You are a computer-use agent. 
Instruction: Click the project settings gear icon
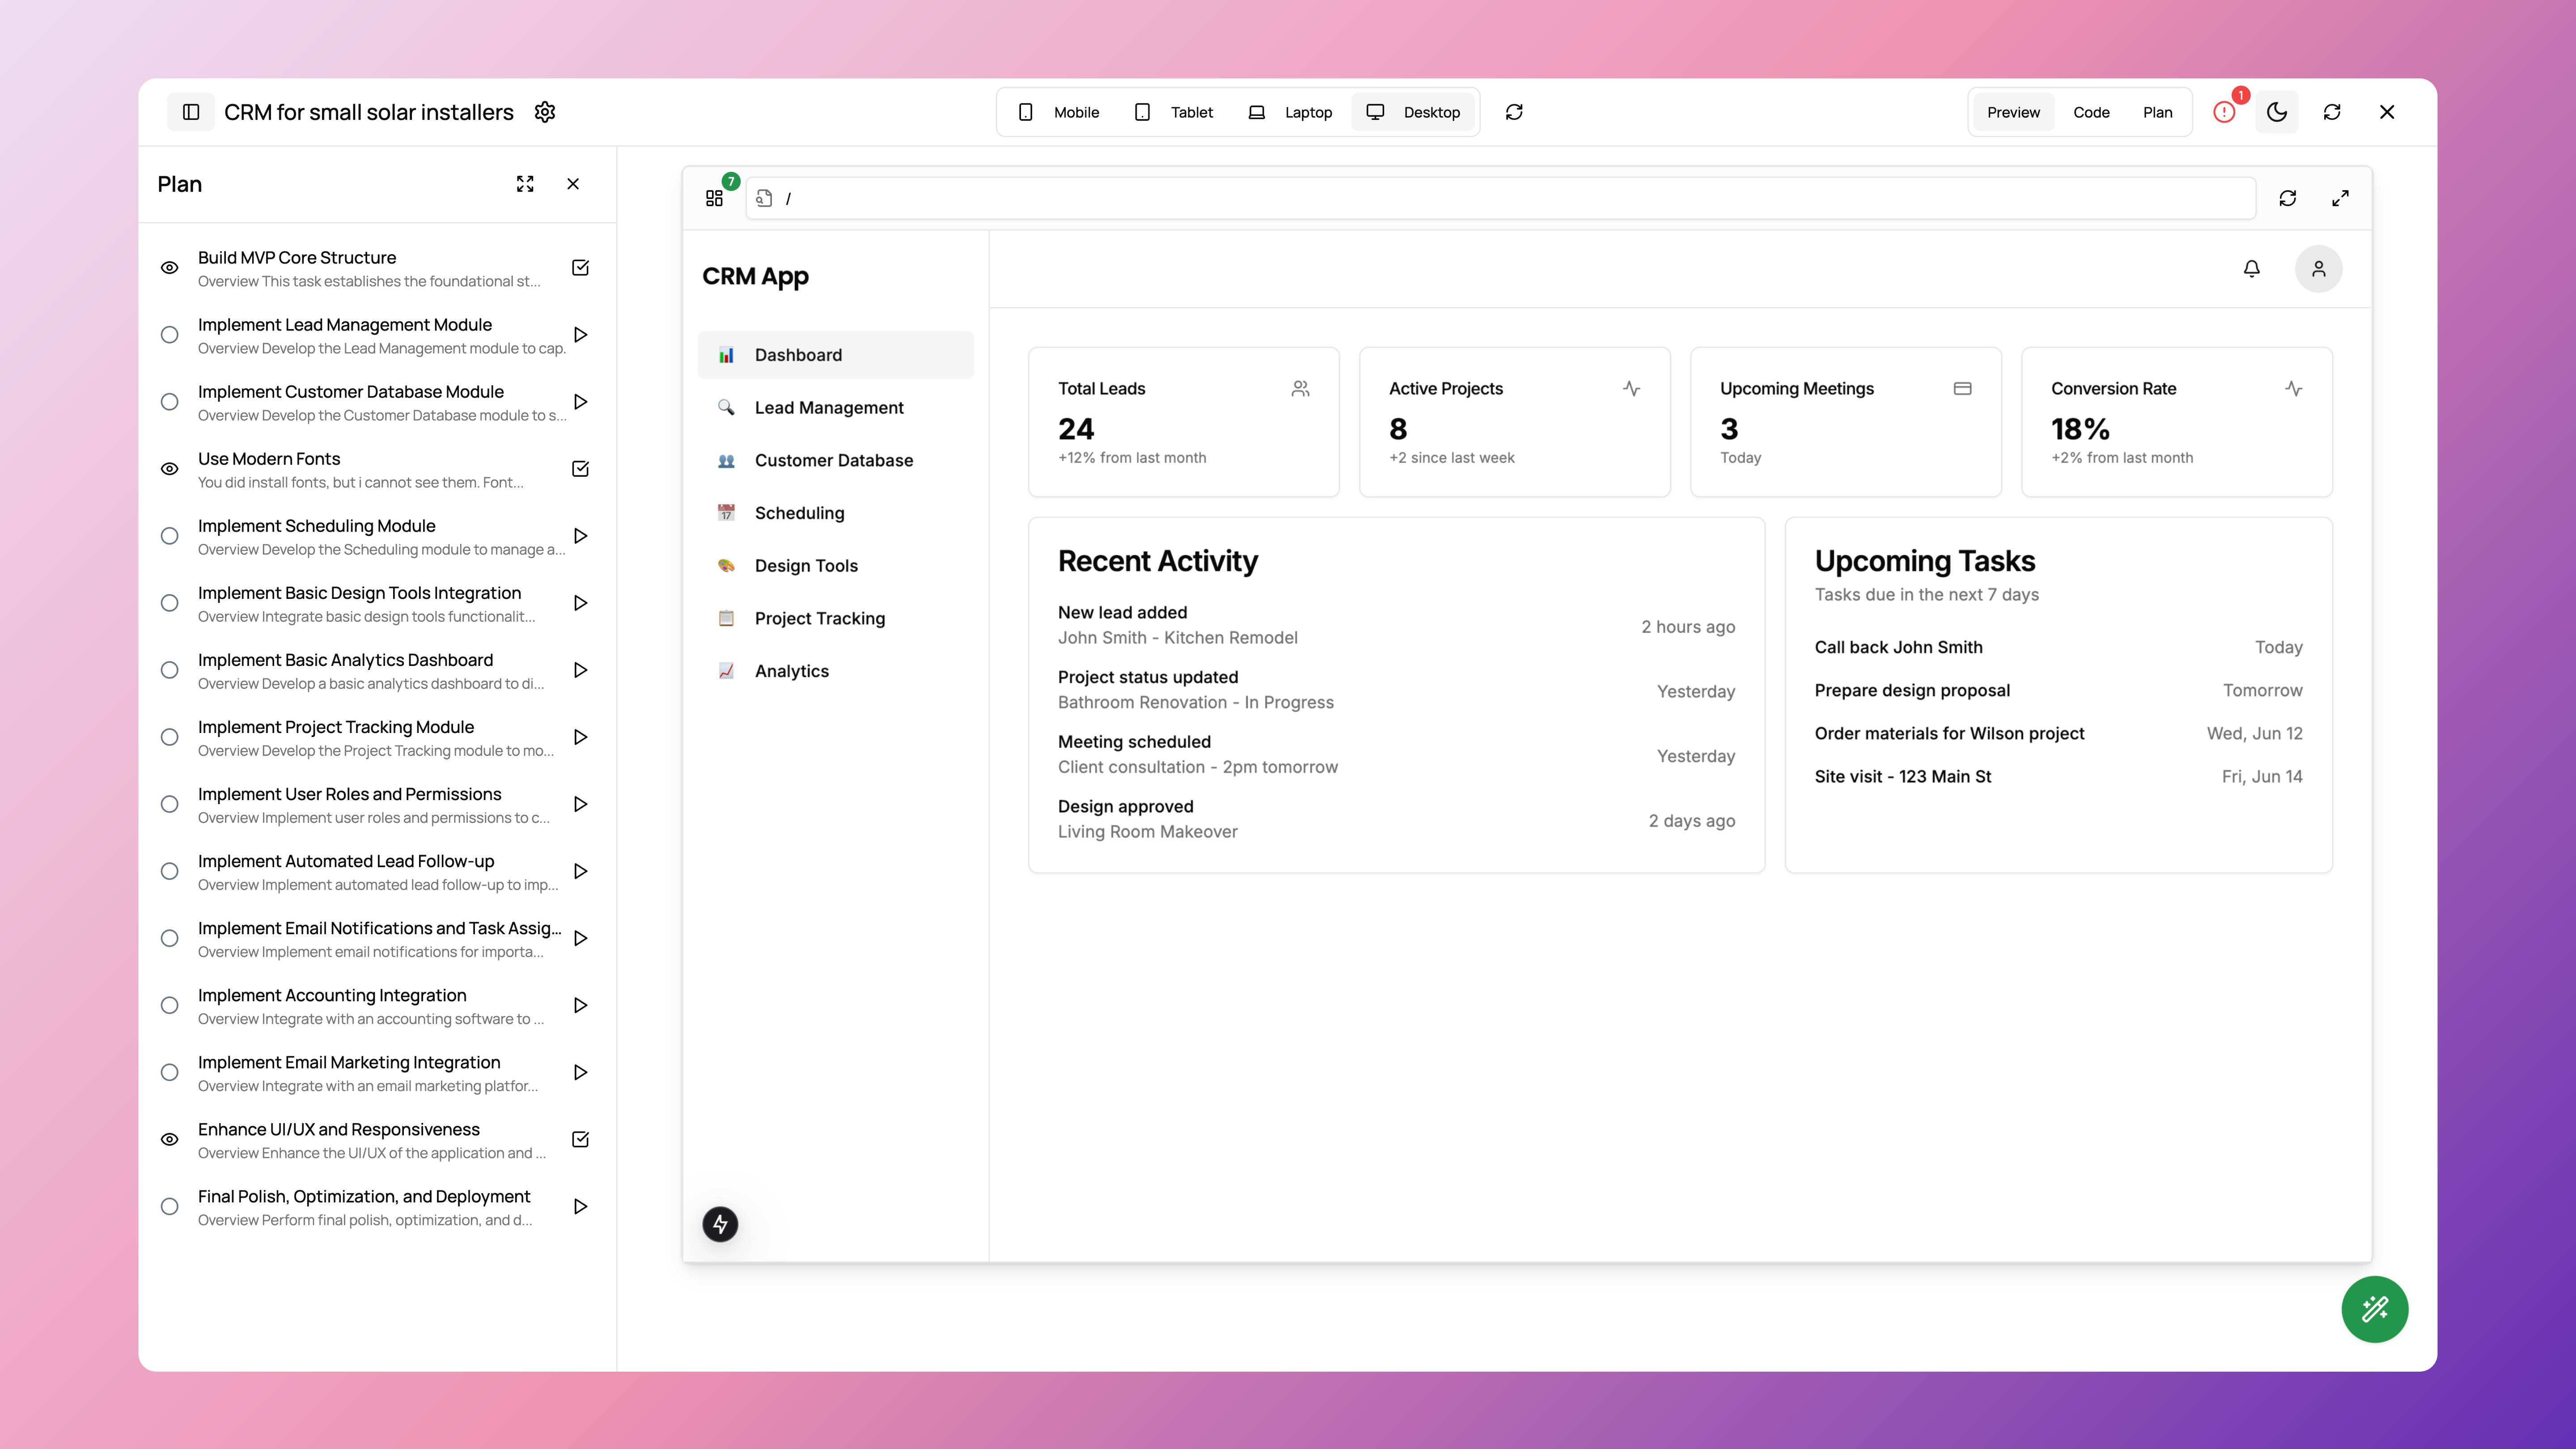[x=545, y=112]
